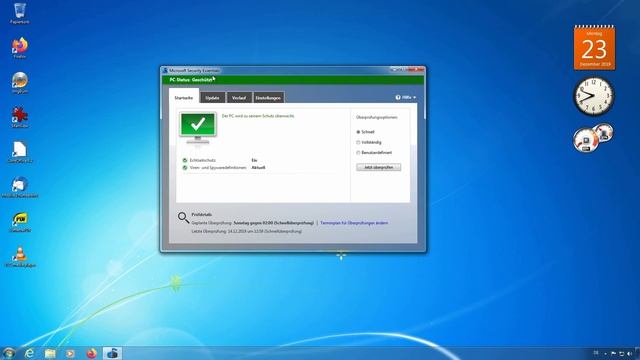Launch Firefox from the desktop shortcut
640x360 pixels.
19,47
